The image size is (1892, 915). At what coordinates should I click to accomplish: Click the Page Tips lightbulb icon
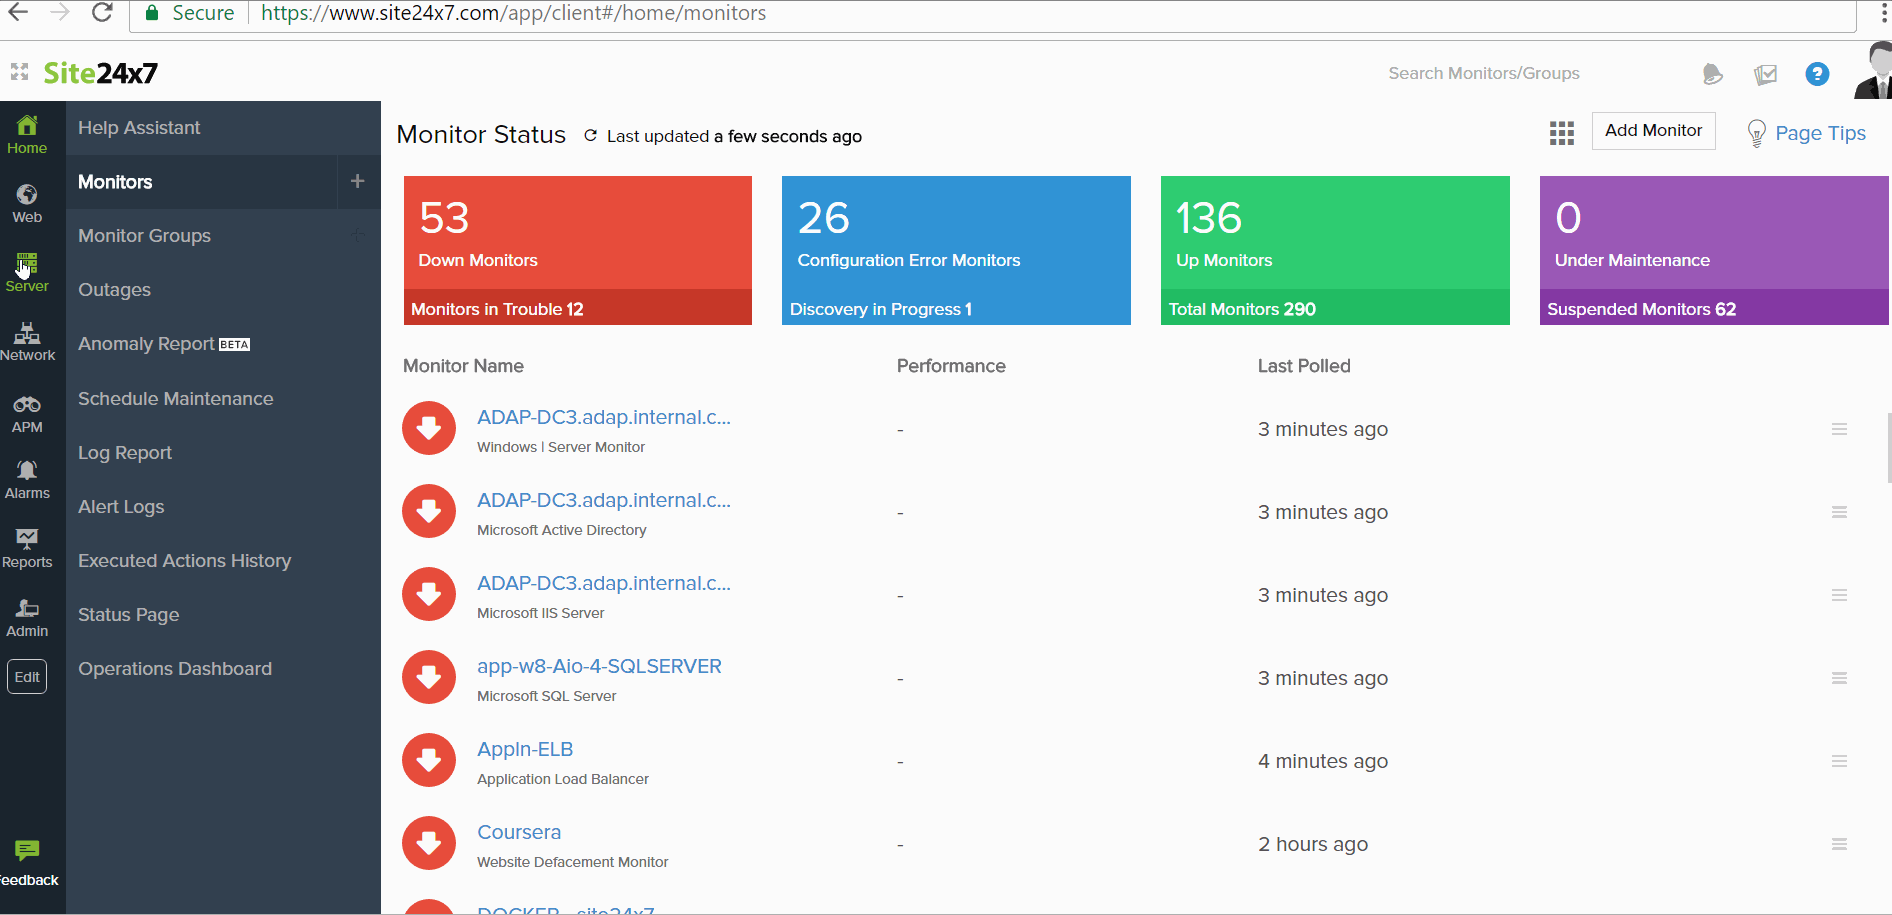pos(1756,133)
